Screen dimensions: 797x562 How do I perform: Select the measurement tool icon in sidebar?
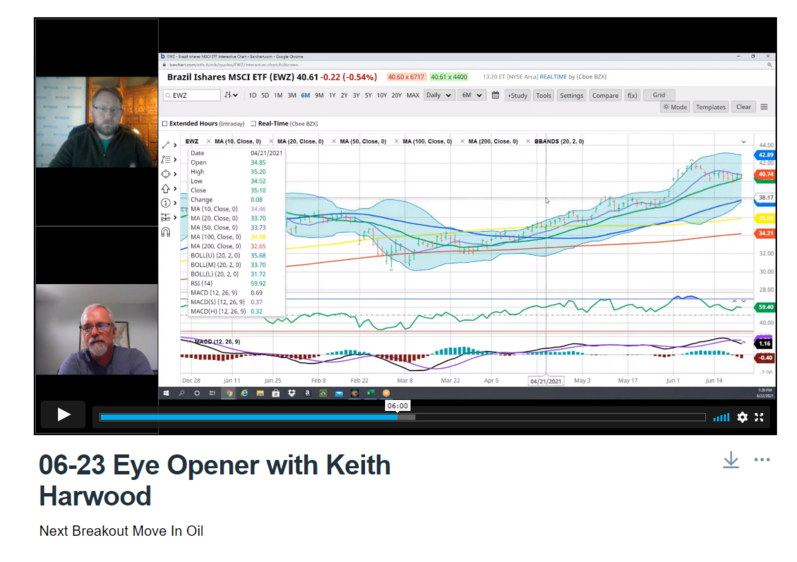pos(166,217)
